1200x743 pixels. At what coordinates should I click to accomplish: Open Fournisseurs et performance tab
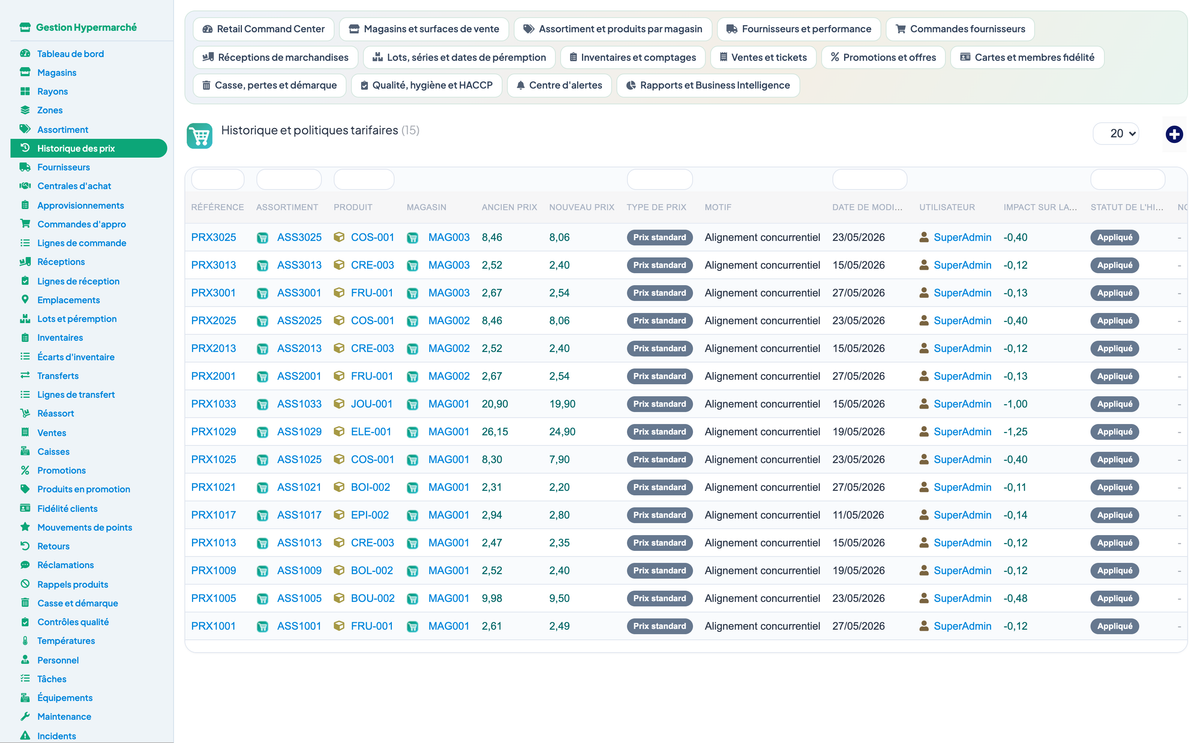tap(799, 29)
